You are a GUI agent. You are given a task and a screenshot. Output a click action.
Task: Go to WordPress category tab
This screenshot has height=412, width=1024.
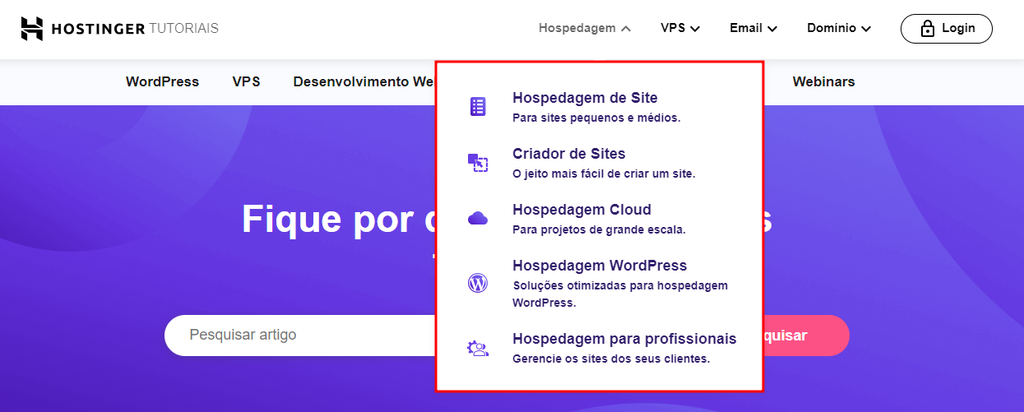(162, 82)
